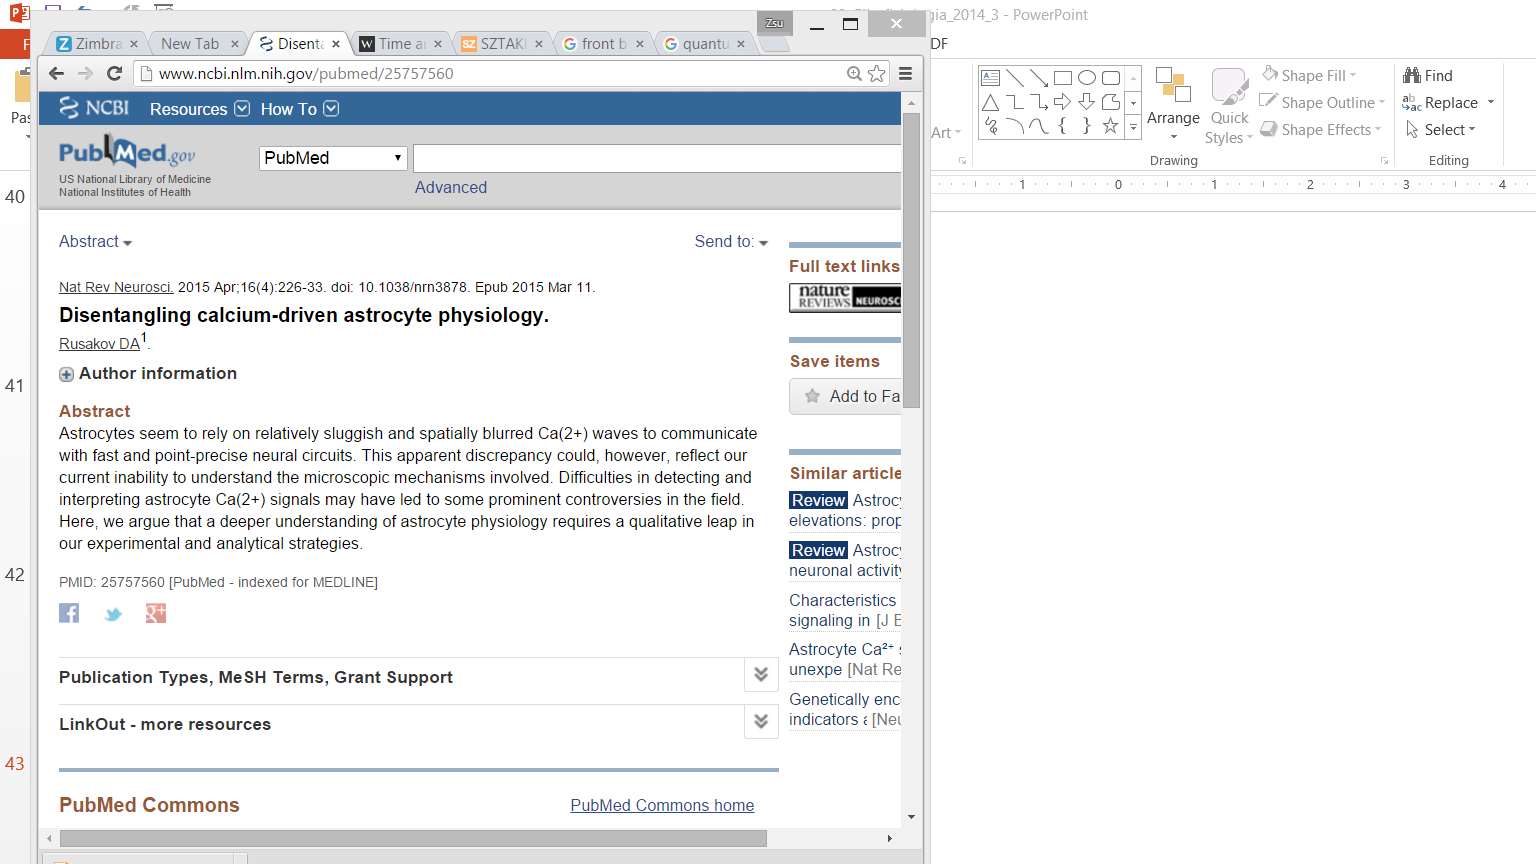1536x864 pixels.
Task: Open Nat Rev Neurosci journal link
Action: pos(116,287)
